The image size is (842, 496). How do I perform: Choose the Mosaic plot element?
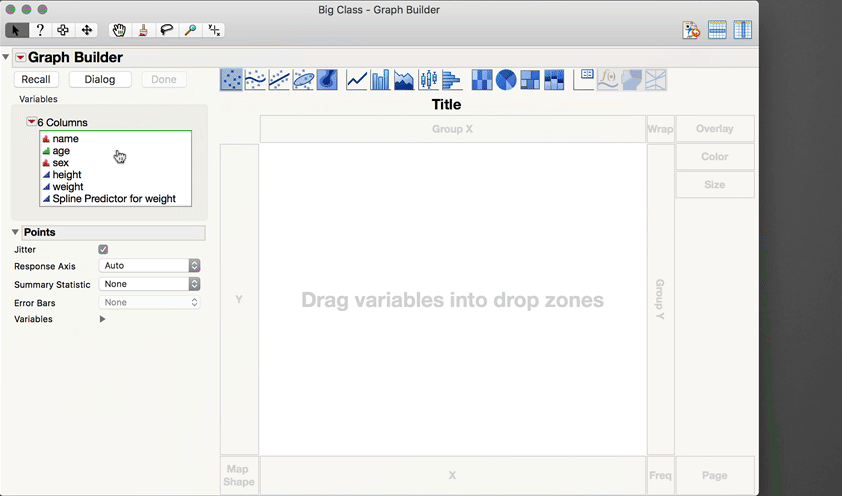pos(554,80)
